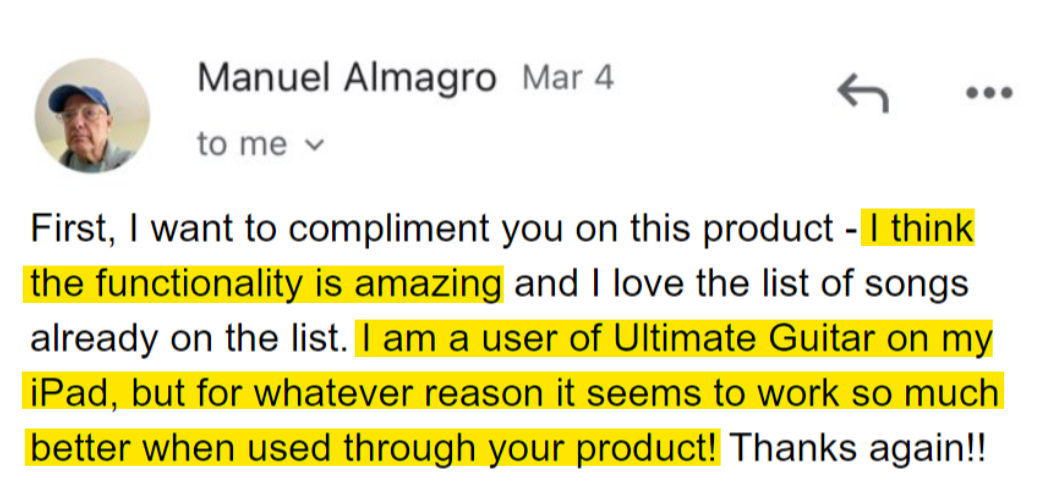This screenshot has width=1052, height=498.
Task: Click the "to me" recipient text
Action: 242,144
